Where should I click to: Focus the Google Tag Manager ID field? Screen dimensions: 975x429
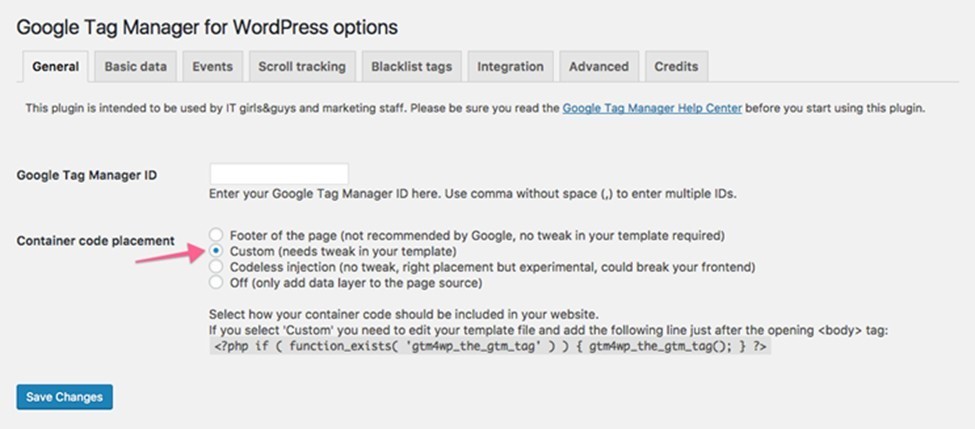pos(279,174)
